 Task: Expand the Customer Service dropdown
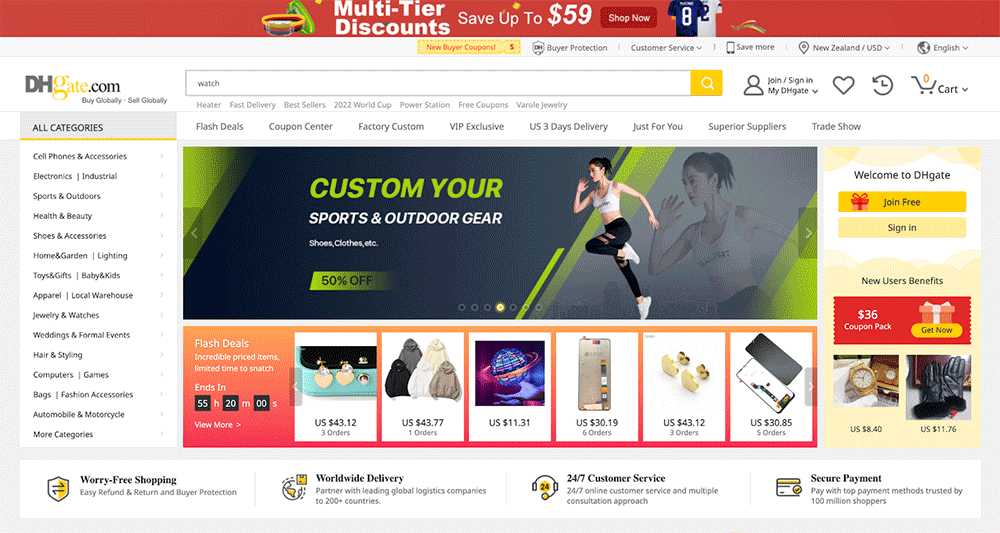coord(666,48)
